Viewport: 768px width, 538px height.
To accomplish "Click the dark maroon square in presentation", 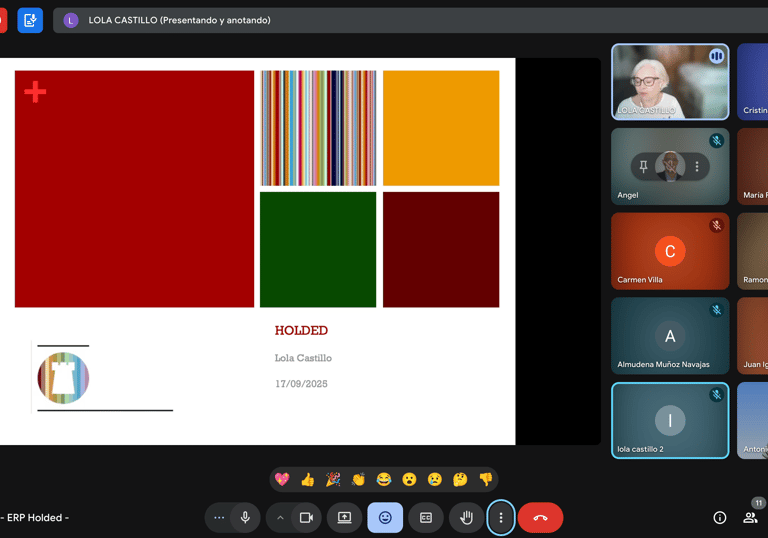I will point(441,249).
